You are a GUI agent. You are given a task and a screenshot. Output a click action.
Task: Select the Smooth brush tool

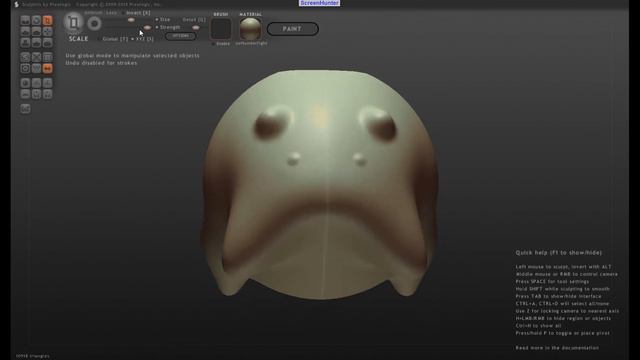click(47, 42)
